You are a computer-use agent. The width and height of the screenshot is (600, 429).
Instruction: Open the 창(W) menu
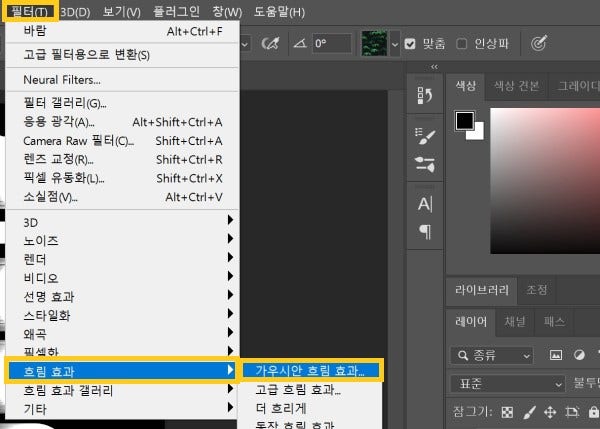tap(227, 12)
